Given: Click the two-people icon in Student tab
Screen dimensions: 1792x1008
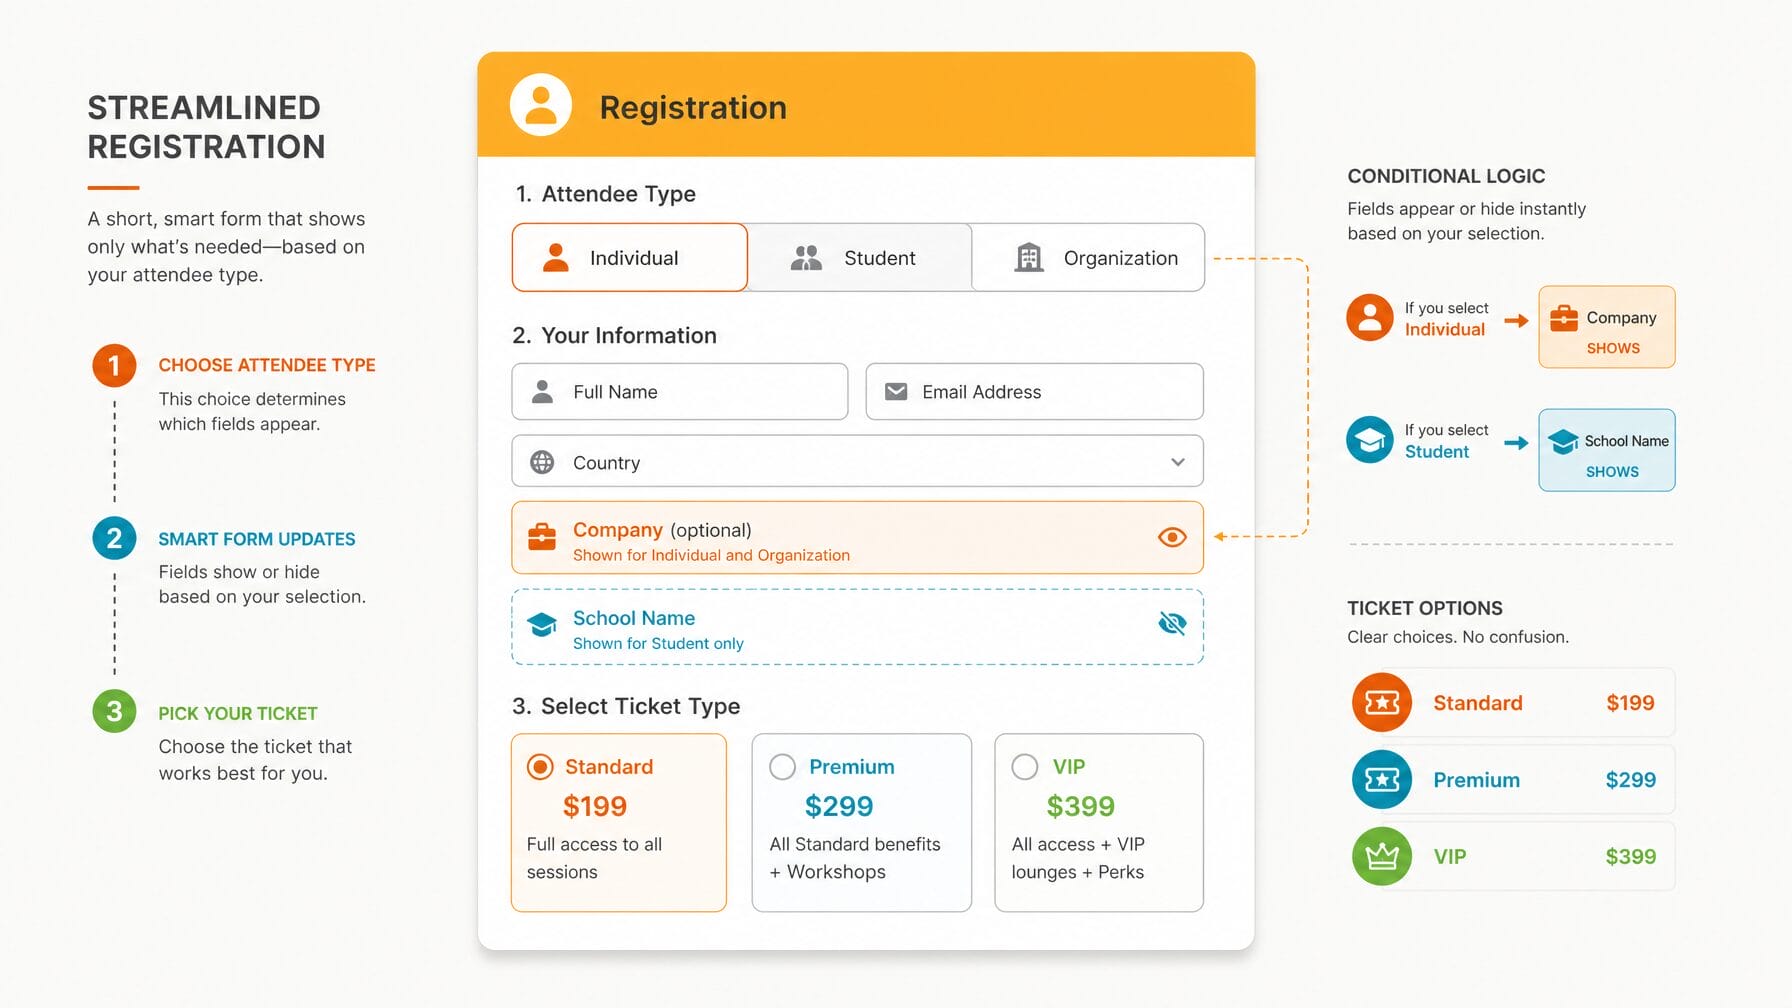Looking at the screenshot, I should click(806, 258).
